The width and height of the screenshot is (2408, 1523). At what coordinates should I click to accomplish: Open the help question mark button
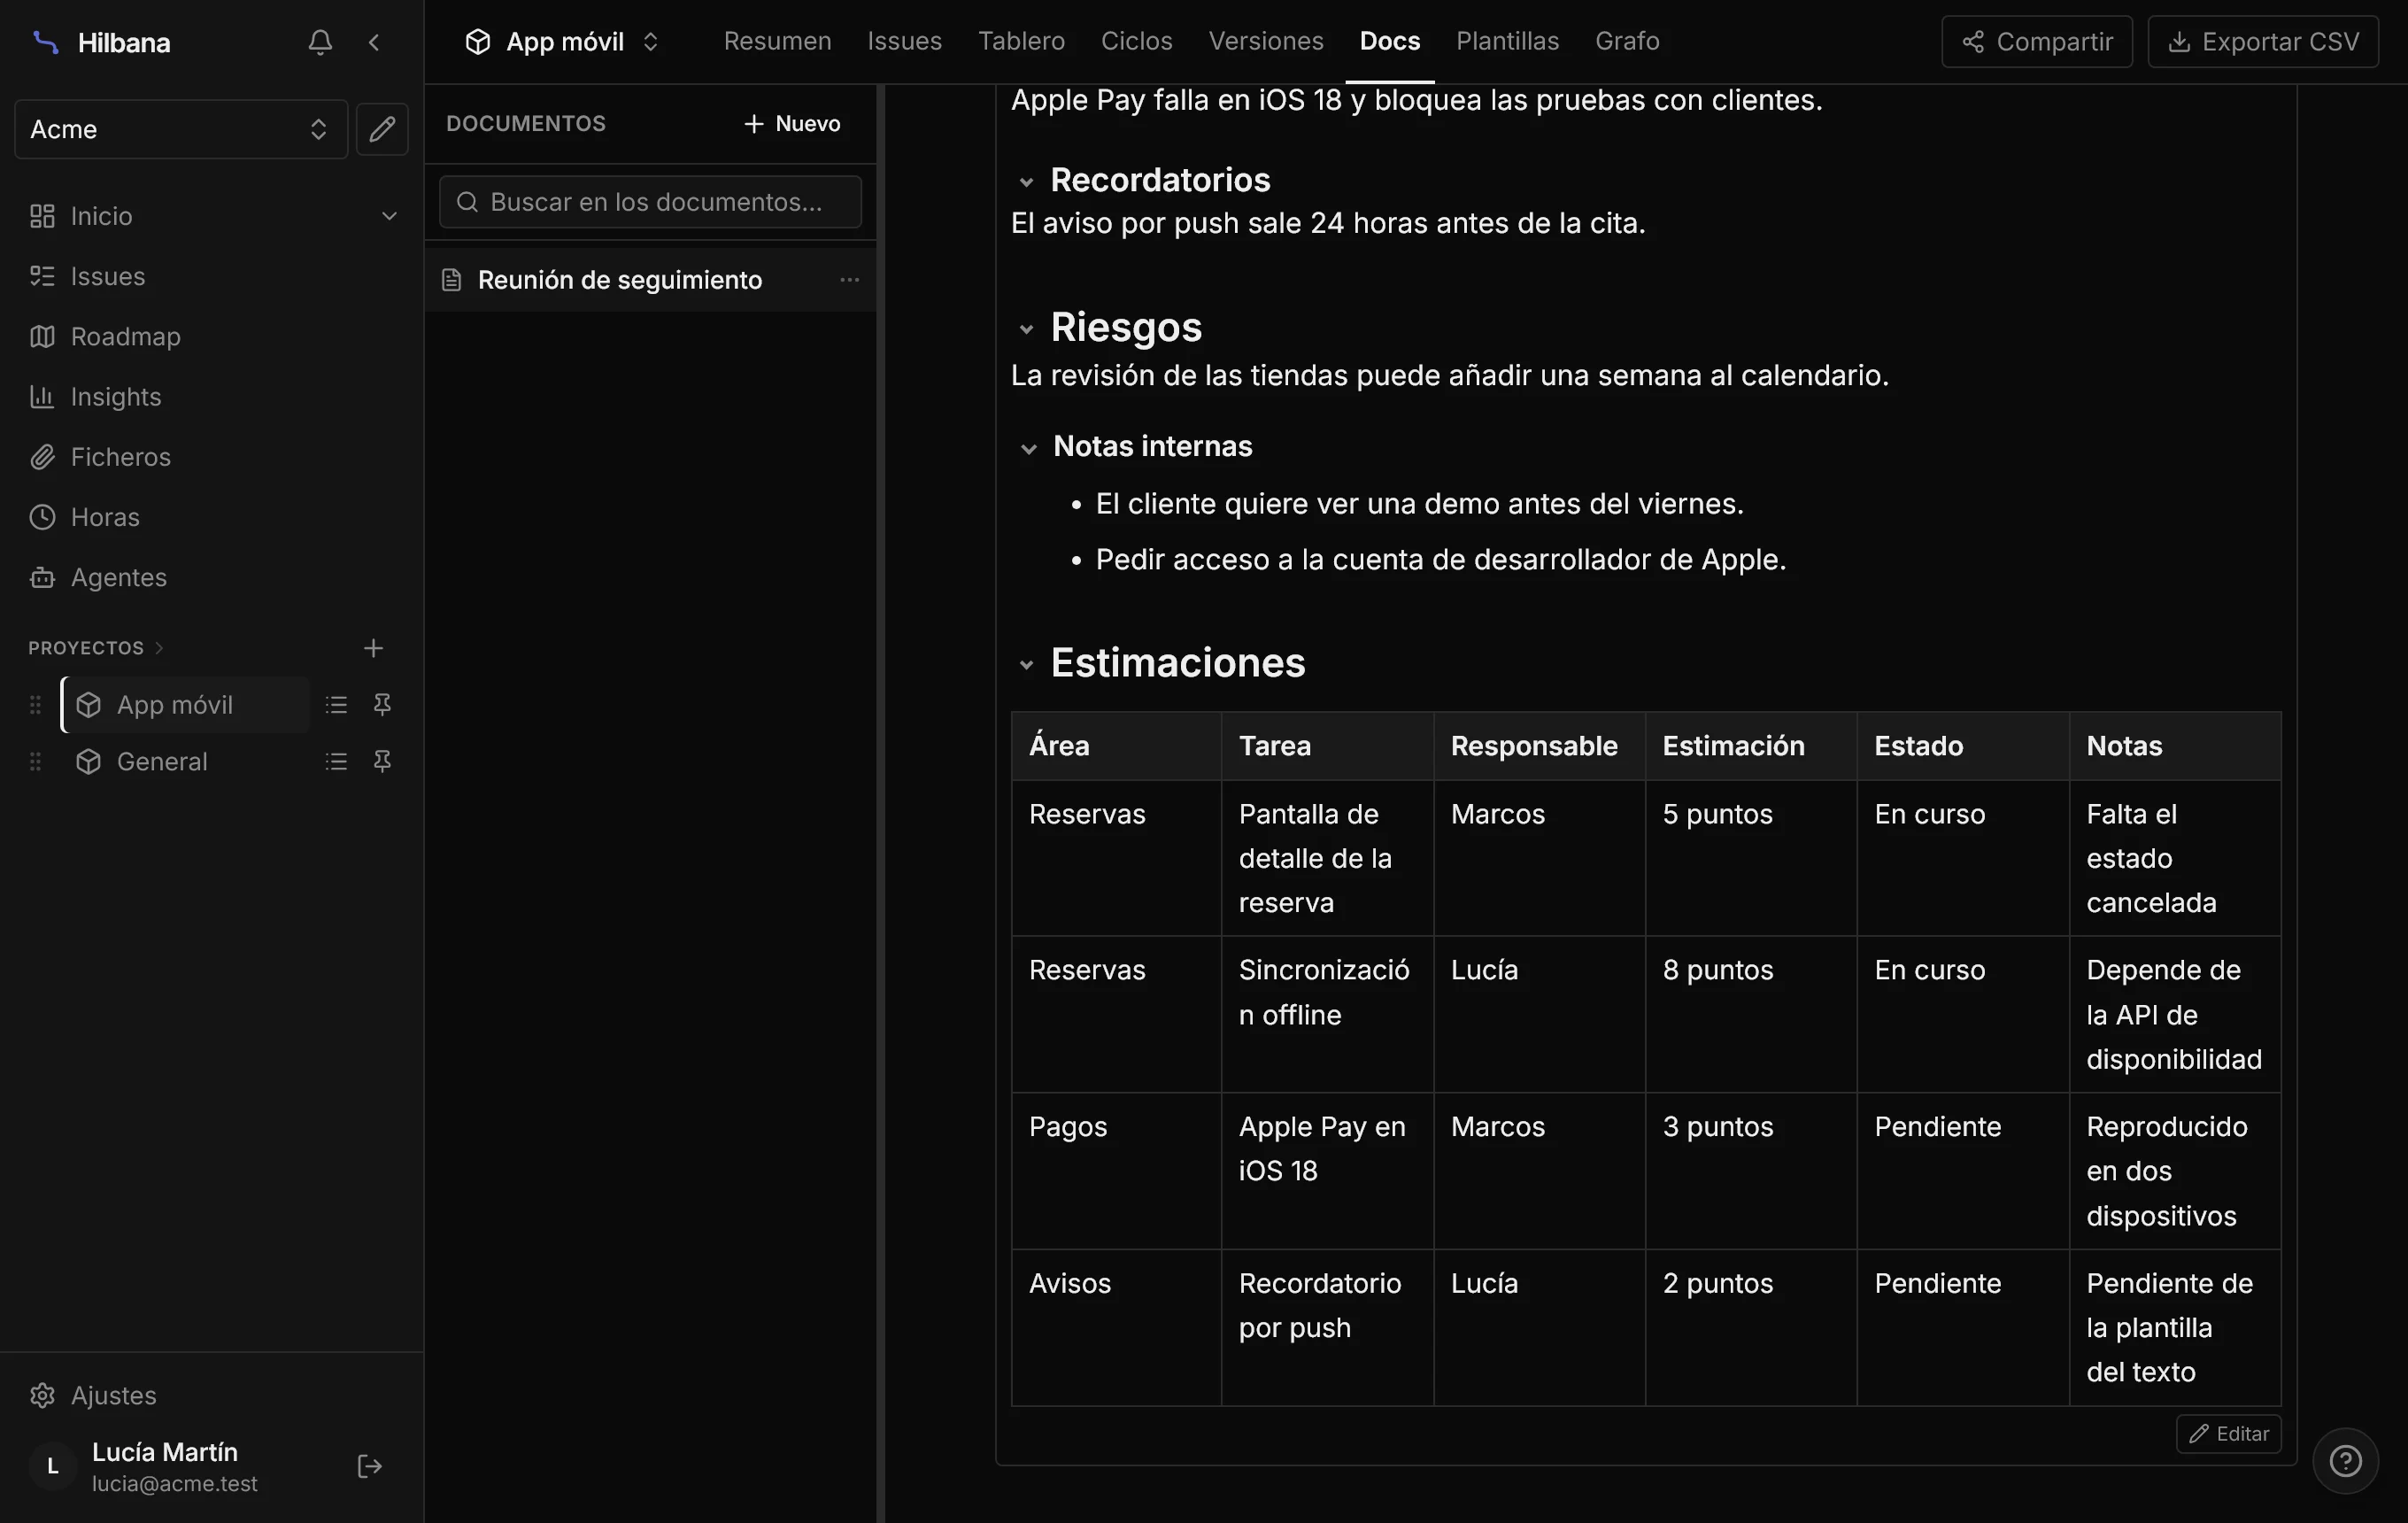pyautogui.click(x=2345, y=1461)
